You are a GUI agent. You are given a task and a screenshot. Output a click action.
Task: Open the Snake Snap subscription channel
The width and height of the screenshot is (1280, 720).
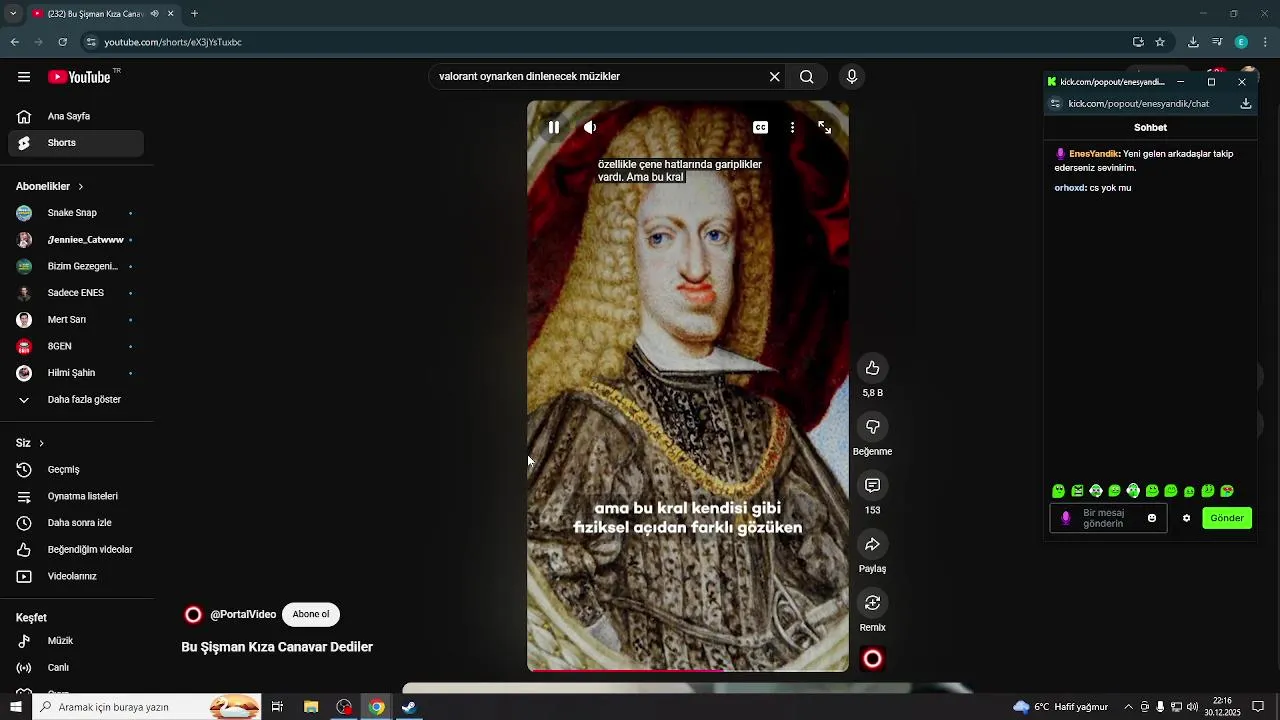pos(76,213)
